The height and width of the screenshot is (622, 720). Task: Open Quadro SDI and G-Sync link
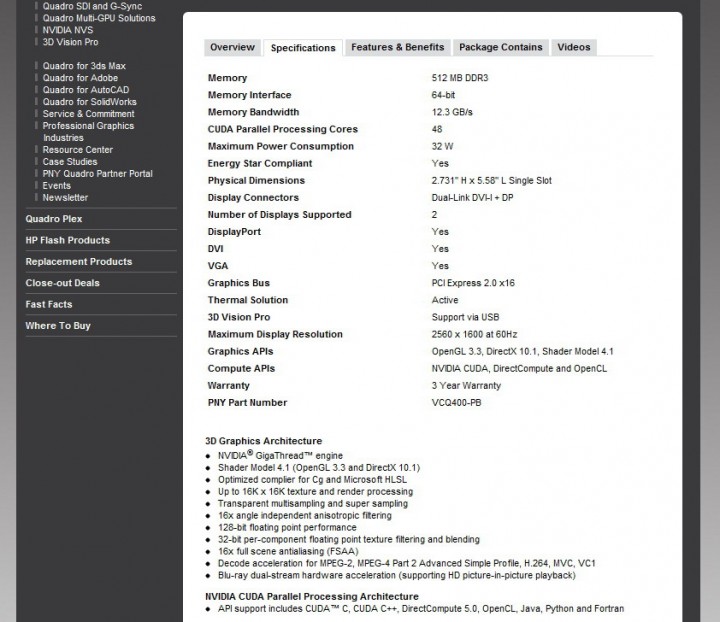[x=92, y=6]
